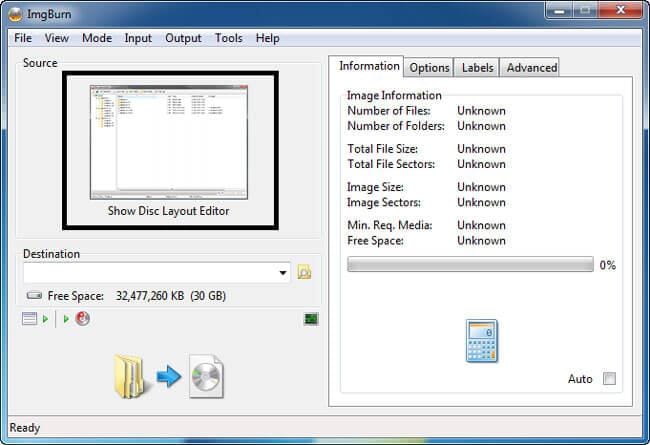This screenshot has height=445, width=650.
Task: Click the Total File Sectors label
Action: coord(391,164)
